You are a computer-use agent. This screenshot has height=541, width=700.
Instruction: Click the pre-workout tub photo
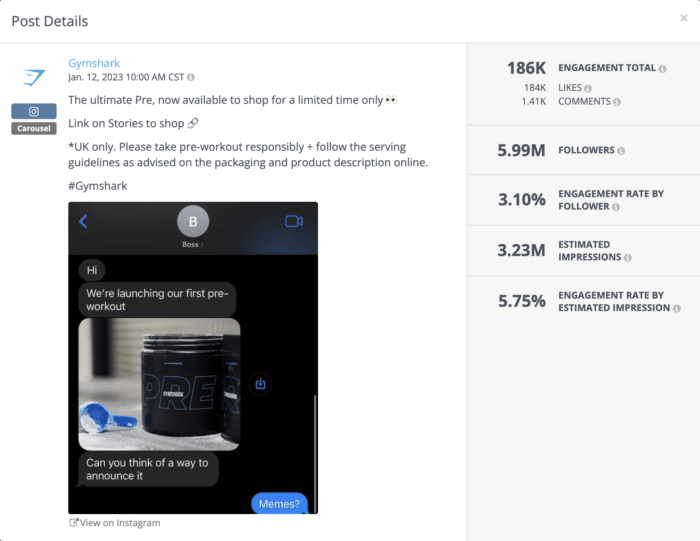point(159,384)
